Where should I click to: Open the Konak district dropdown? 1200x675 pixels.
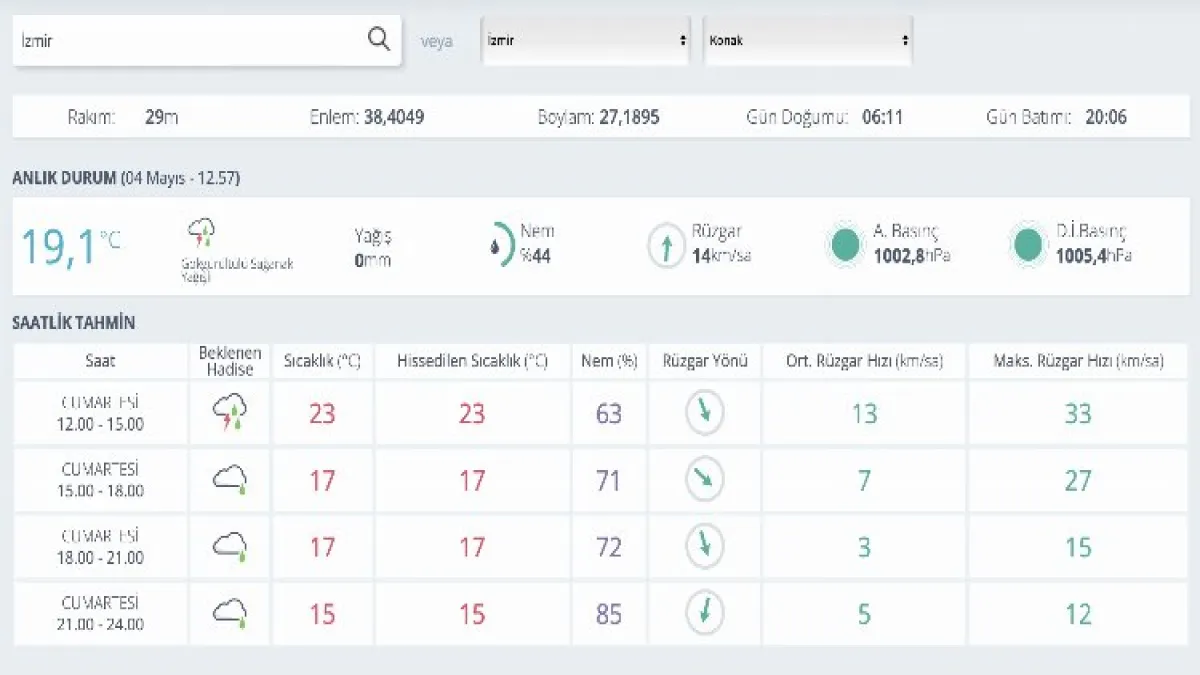808,41
